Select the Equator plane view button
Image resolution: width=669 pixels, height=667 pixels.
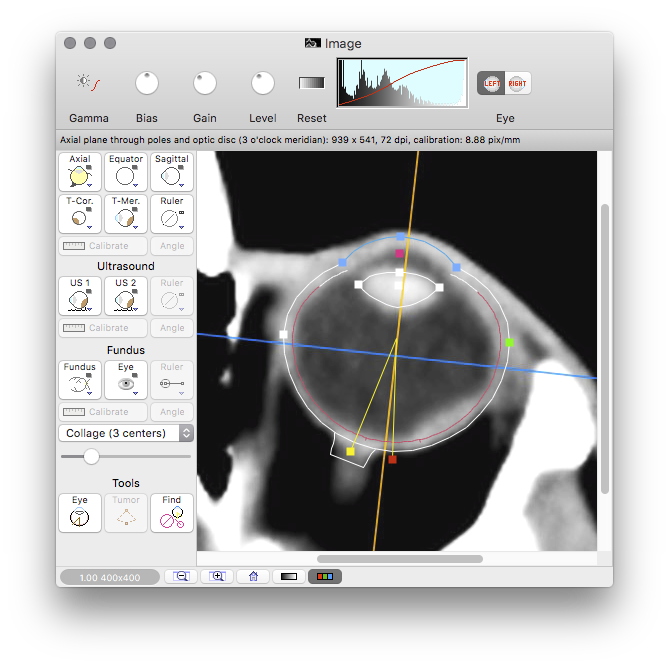[126, 172]
